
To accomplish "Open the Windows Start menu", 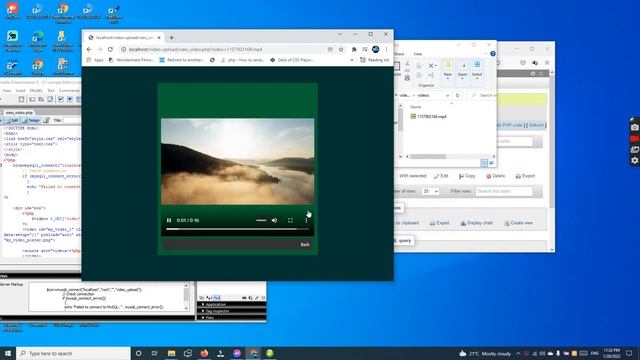I will [8, 353].
